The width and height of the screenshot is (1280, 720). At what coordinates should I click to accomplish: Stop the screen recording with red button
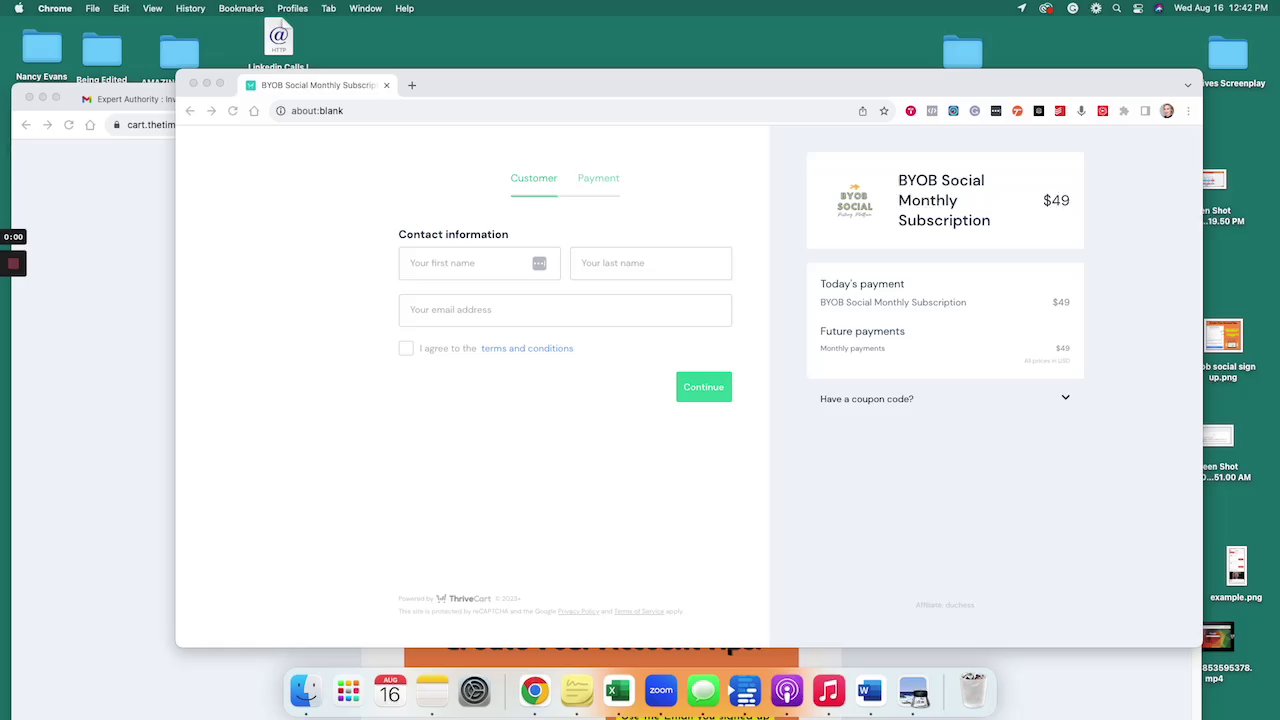pyautogui.click(x=13, y=264)
